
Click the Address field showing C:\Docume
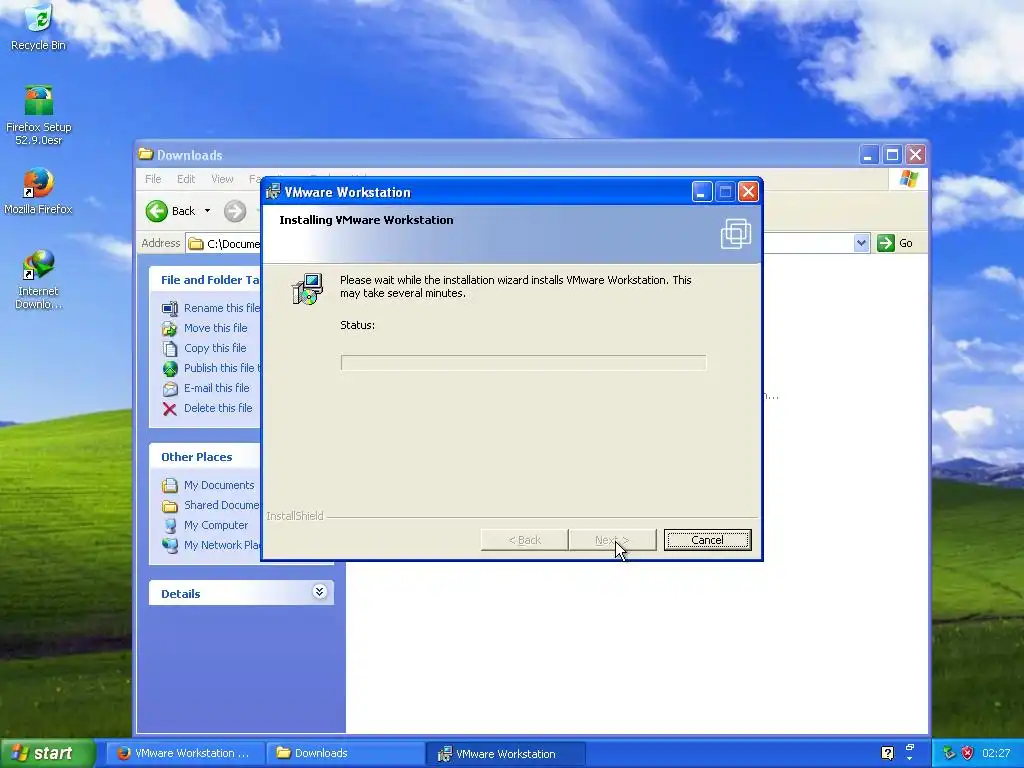pyautogui.click(x=223, y=244)
